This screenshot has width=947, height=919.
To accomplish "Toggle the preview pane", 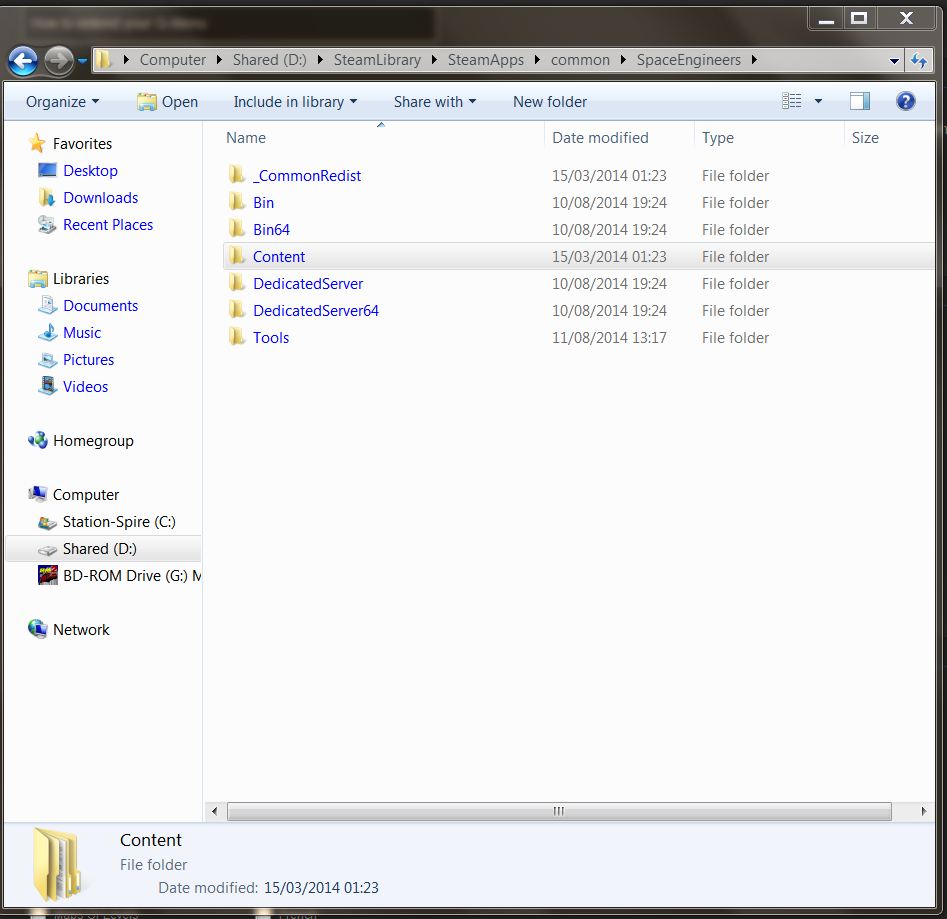I will click(x=859, y=101).
